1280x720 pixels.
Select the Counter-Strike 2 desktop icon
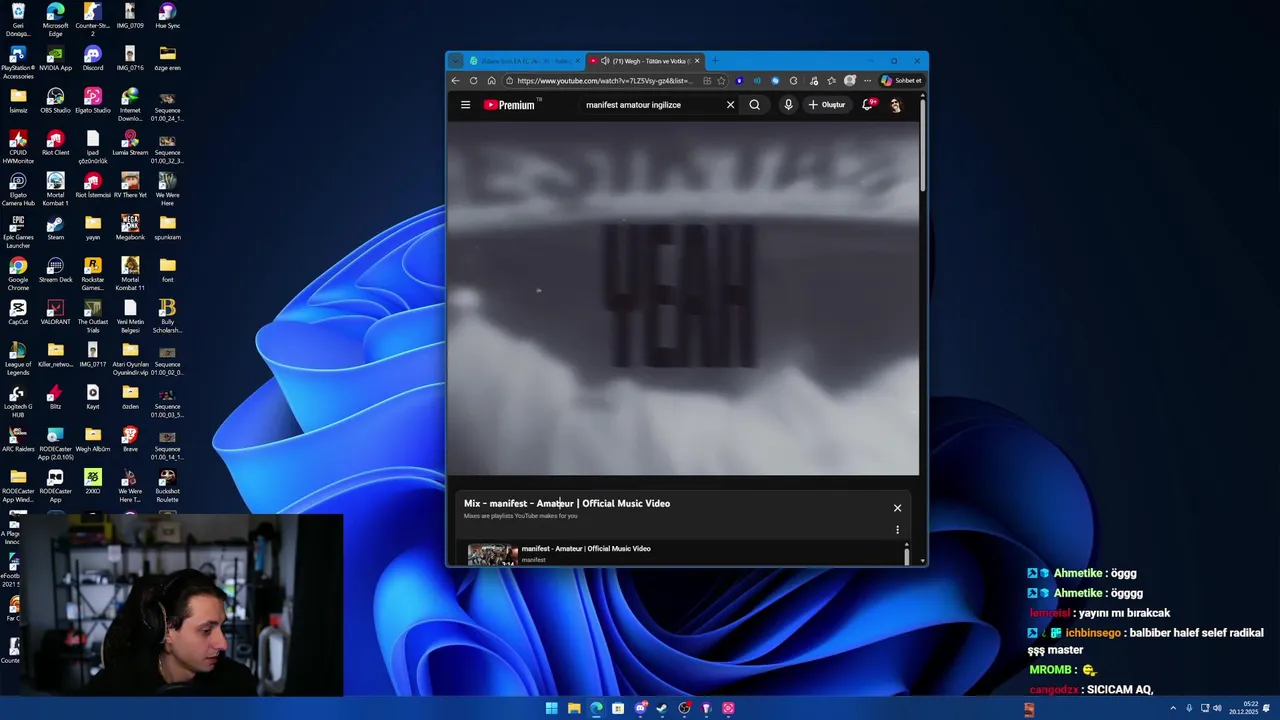(x=93, y=20)
